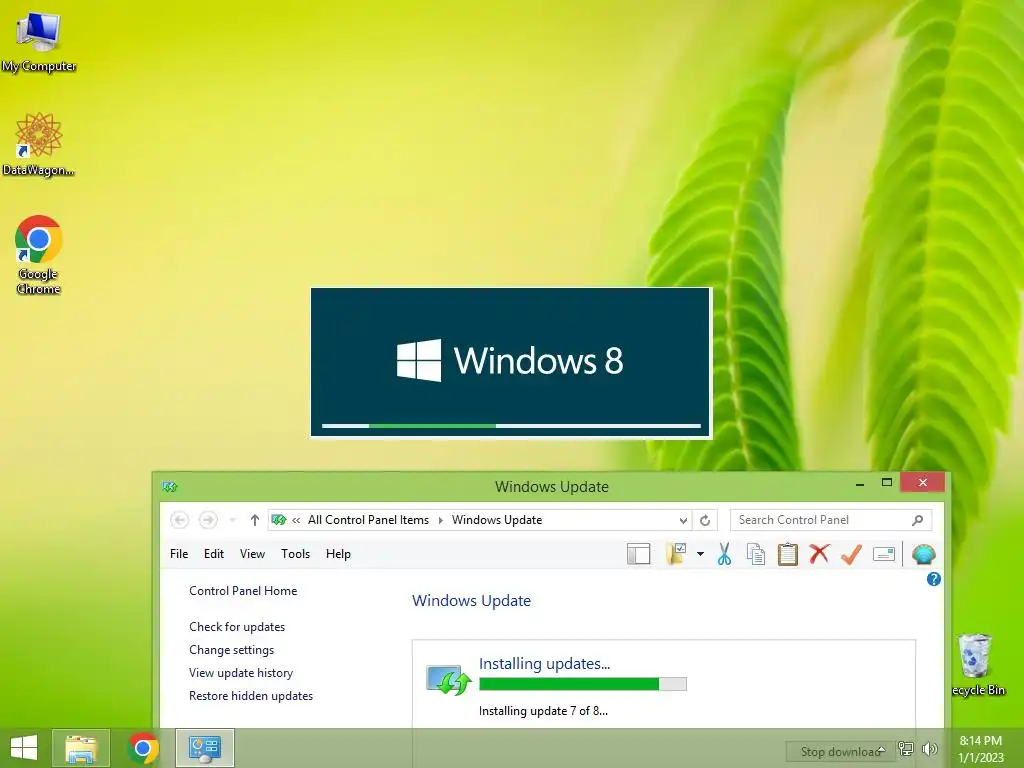Click Restore hidden updates link
1024x768 pixels.
pyautogui.click(x=251, y=696)
